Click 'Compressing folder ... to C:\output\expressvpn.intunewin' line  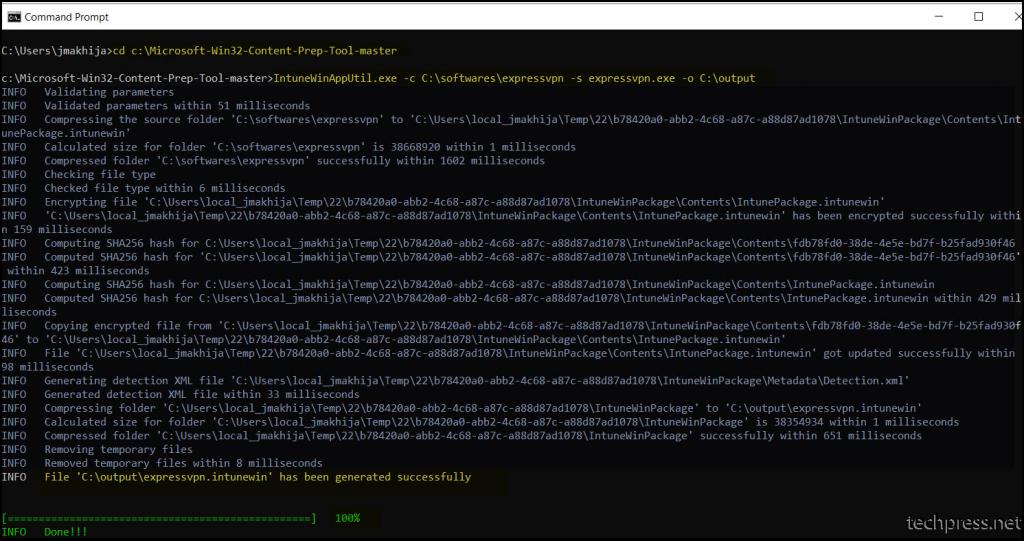point(462,408)
